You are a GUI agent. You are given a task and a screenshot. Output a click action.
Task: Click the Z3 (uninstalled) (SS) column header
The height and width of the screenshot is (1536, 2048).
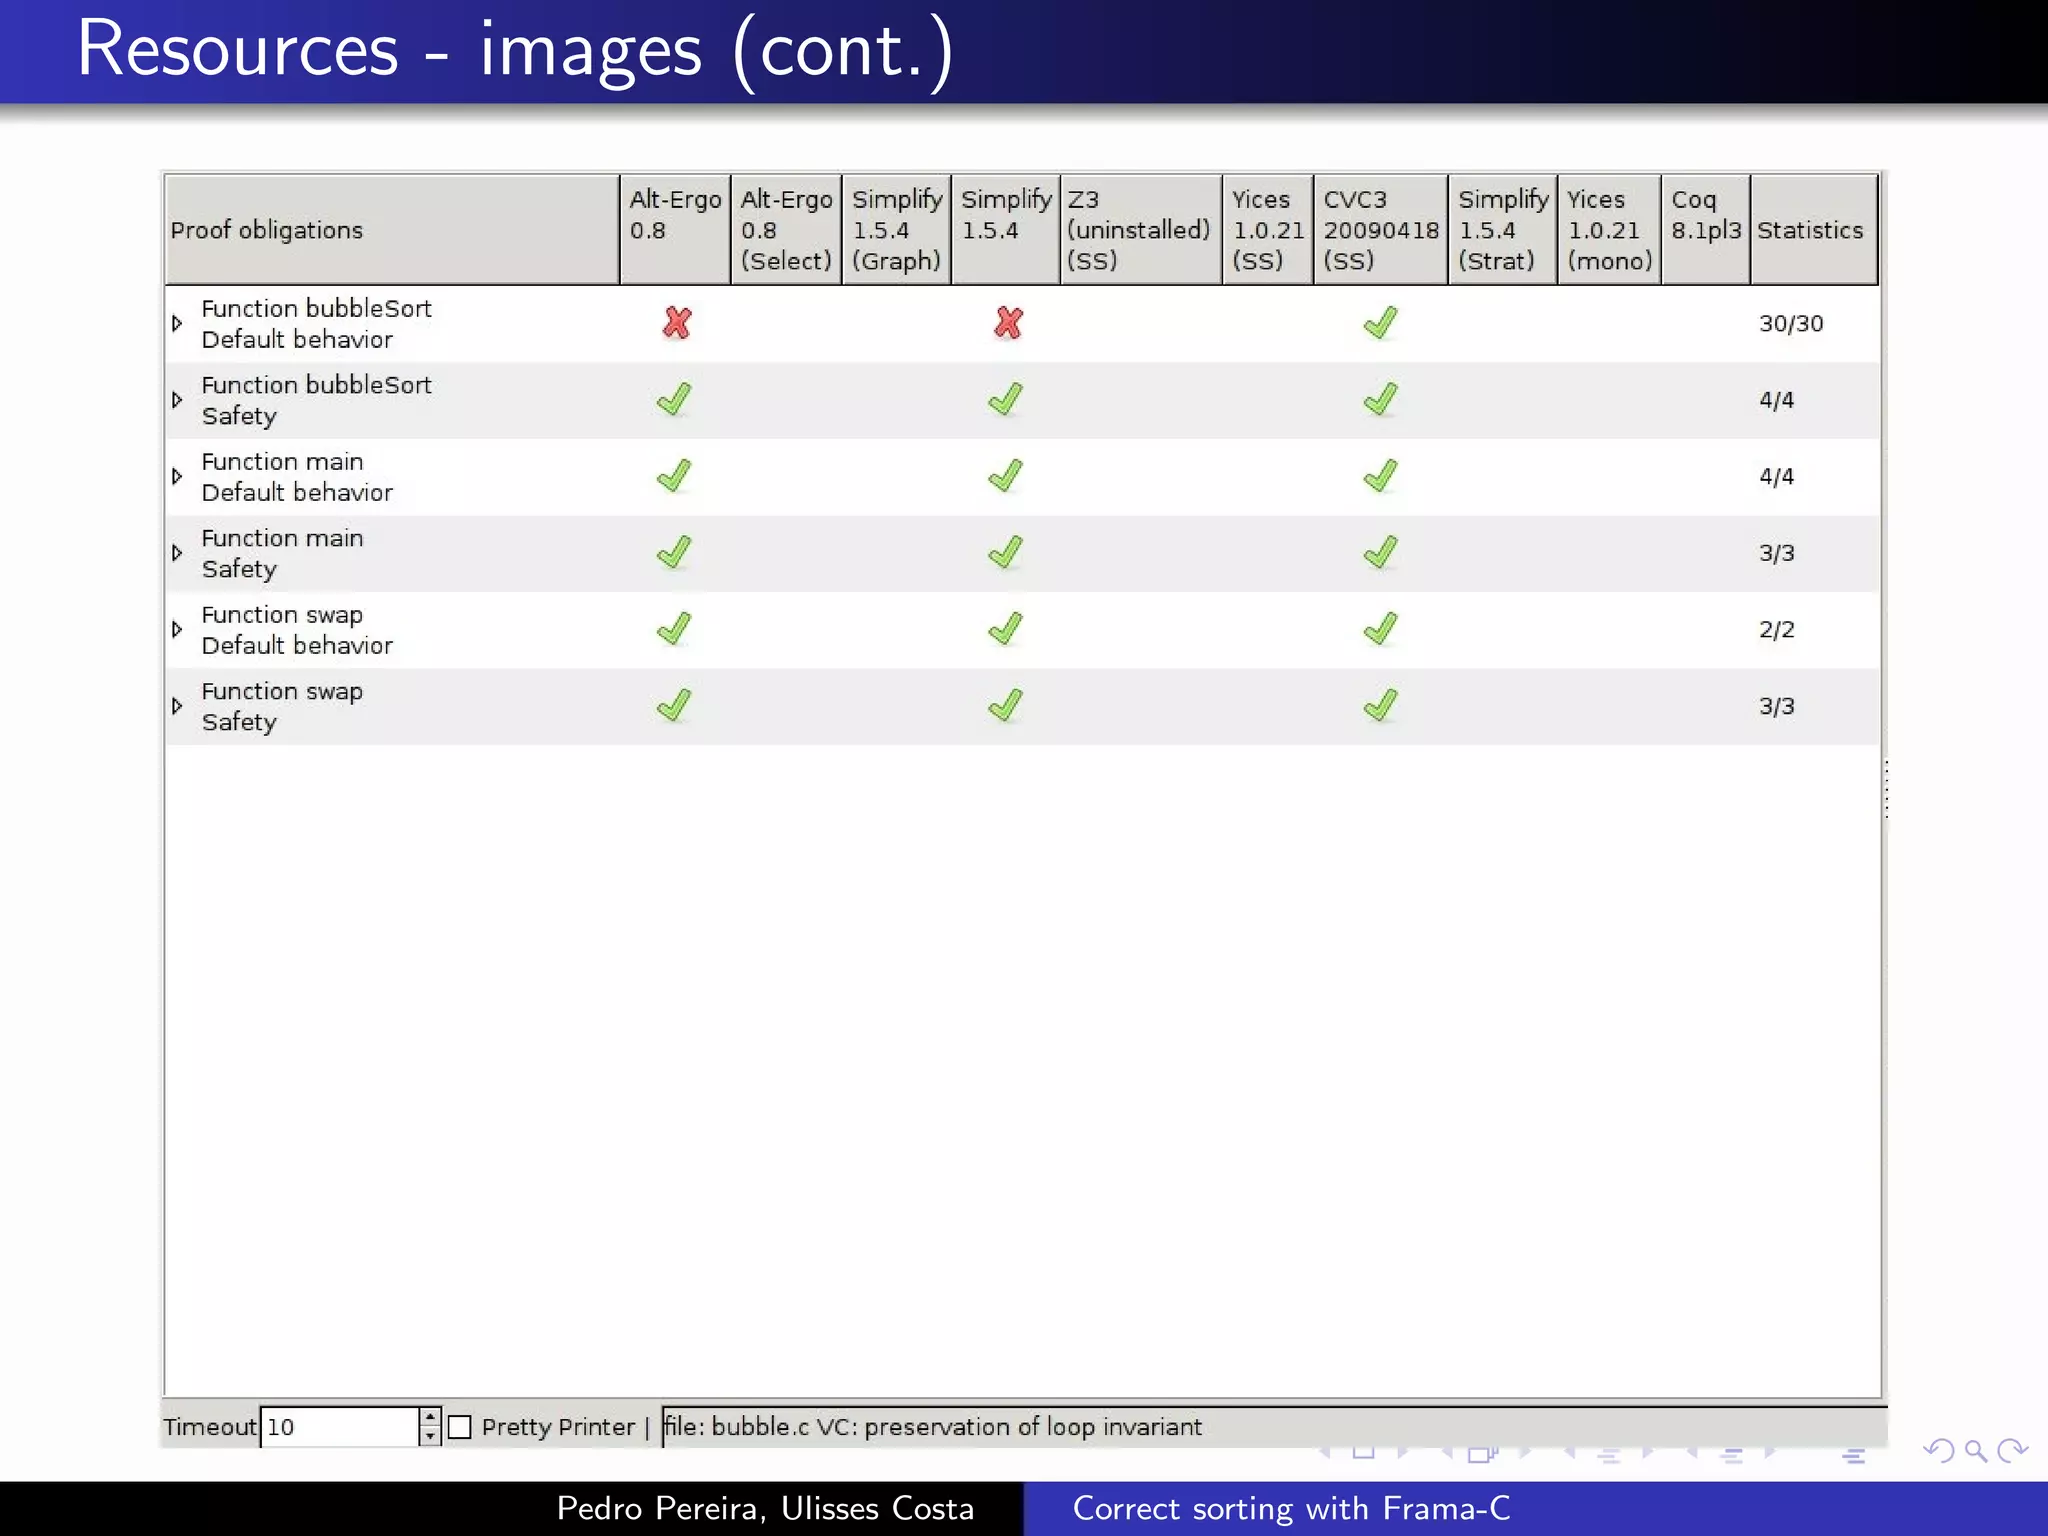pyautogui.click(x=1141, y=230)
